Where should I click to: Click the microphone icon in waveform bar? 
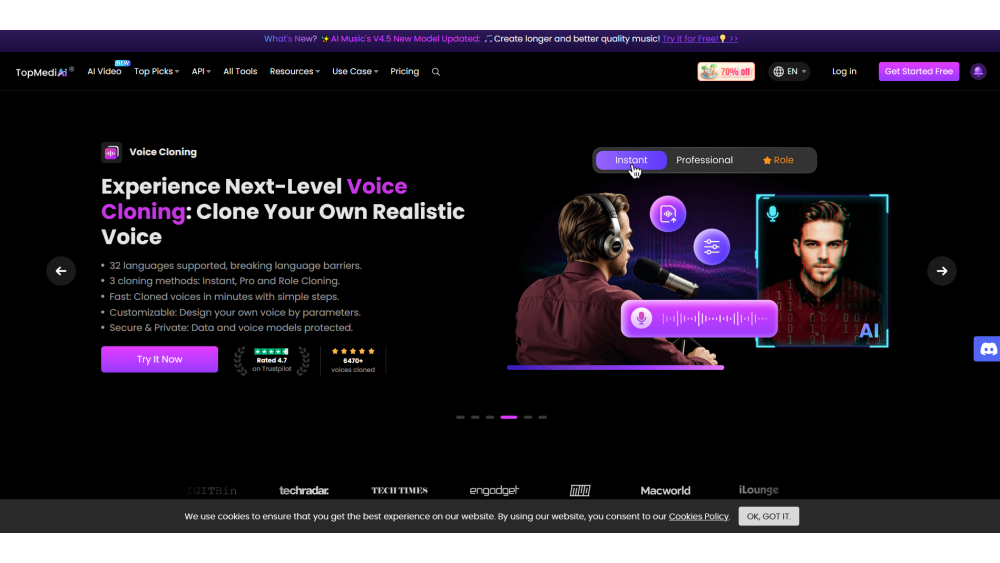[641, 318]
